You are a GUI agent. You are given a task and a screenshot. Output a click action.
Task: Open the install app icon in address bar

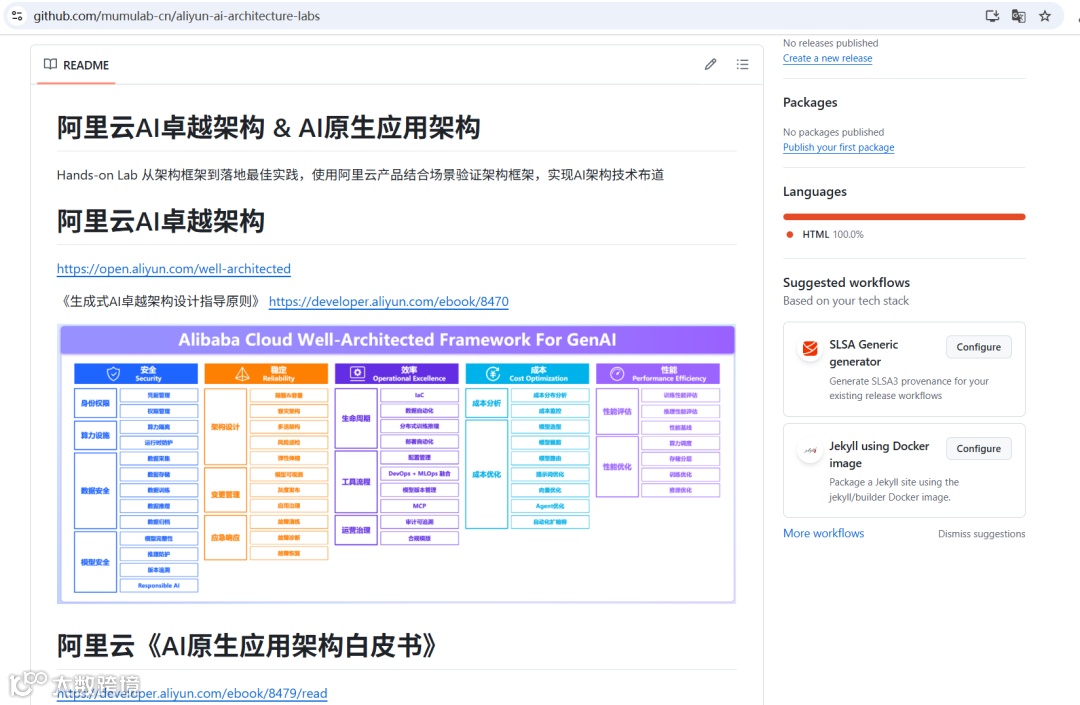(992, 16)
